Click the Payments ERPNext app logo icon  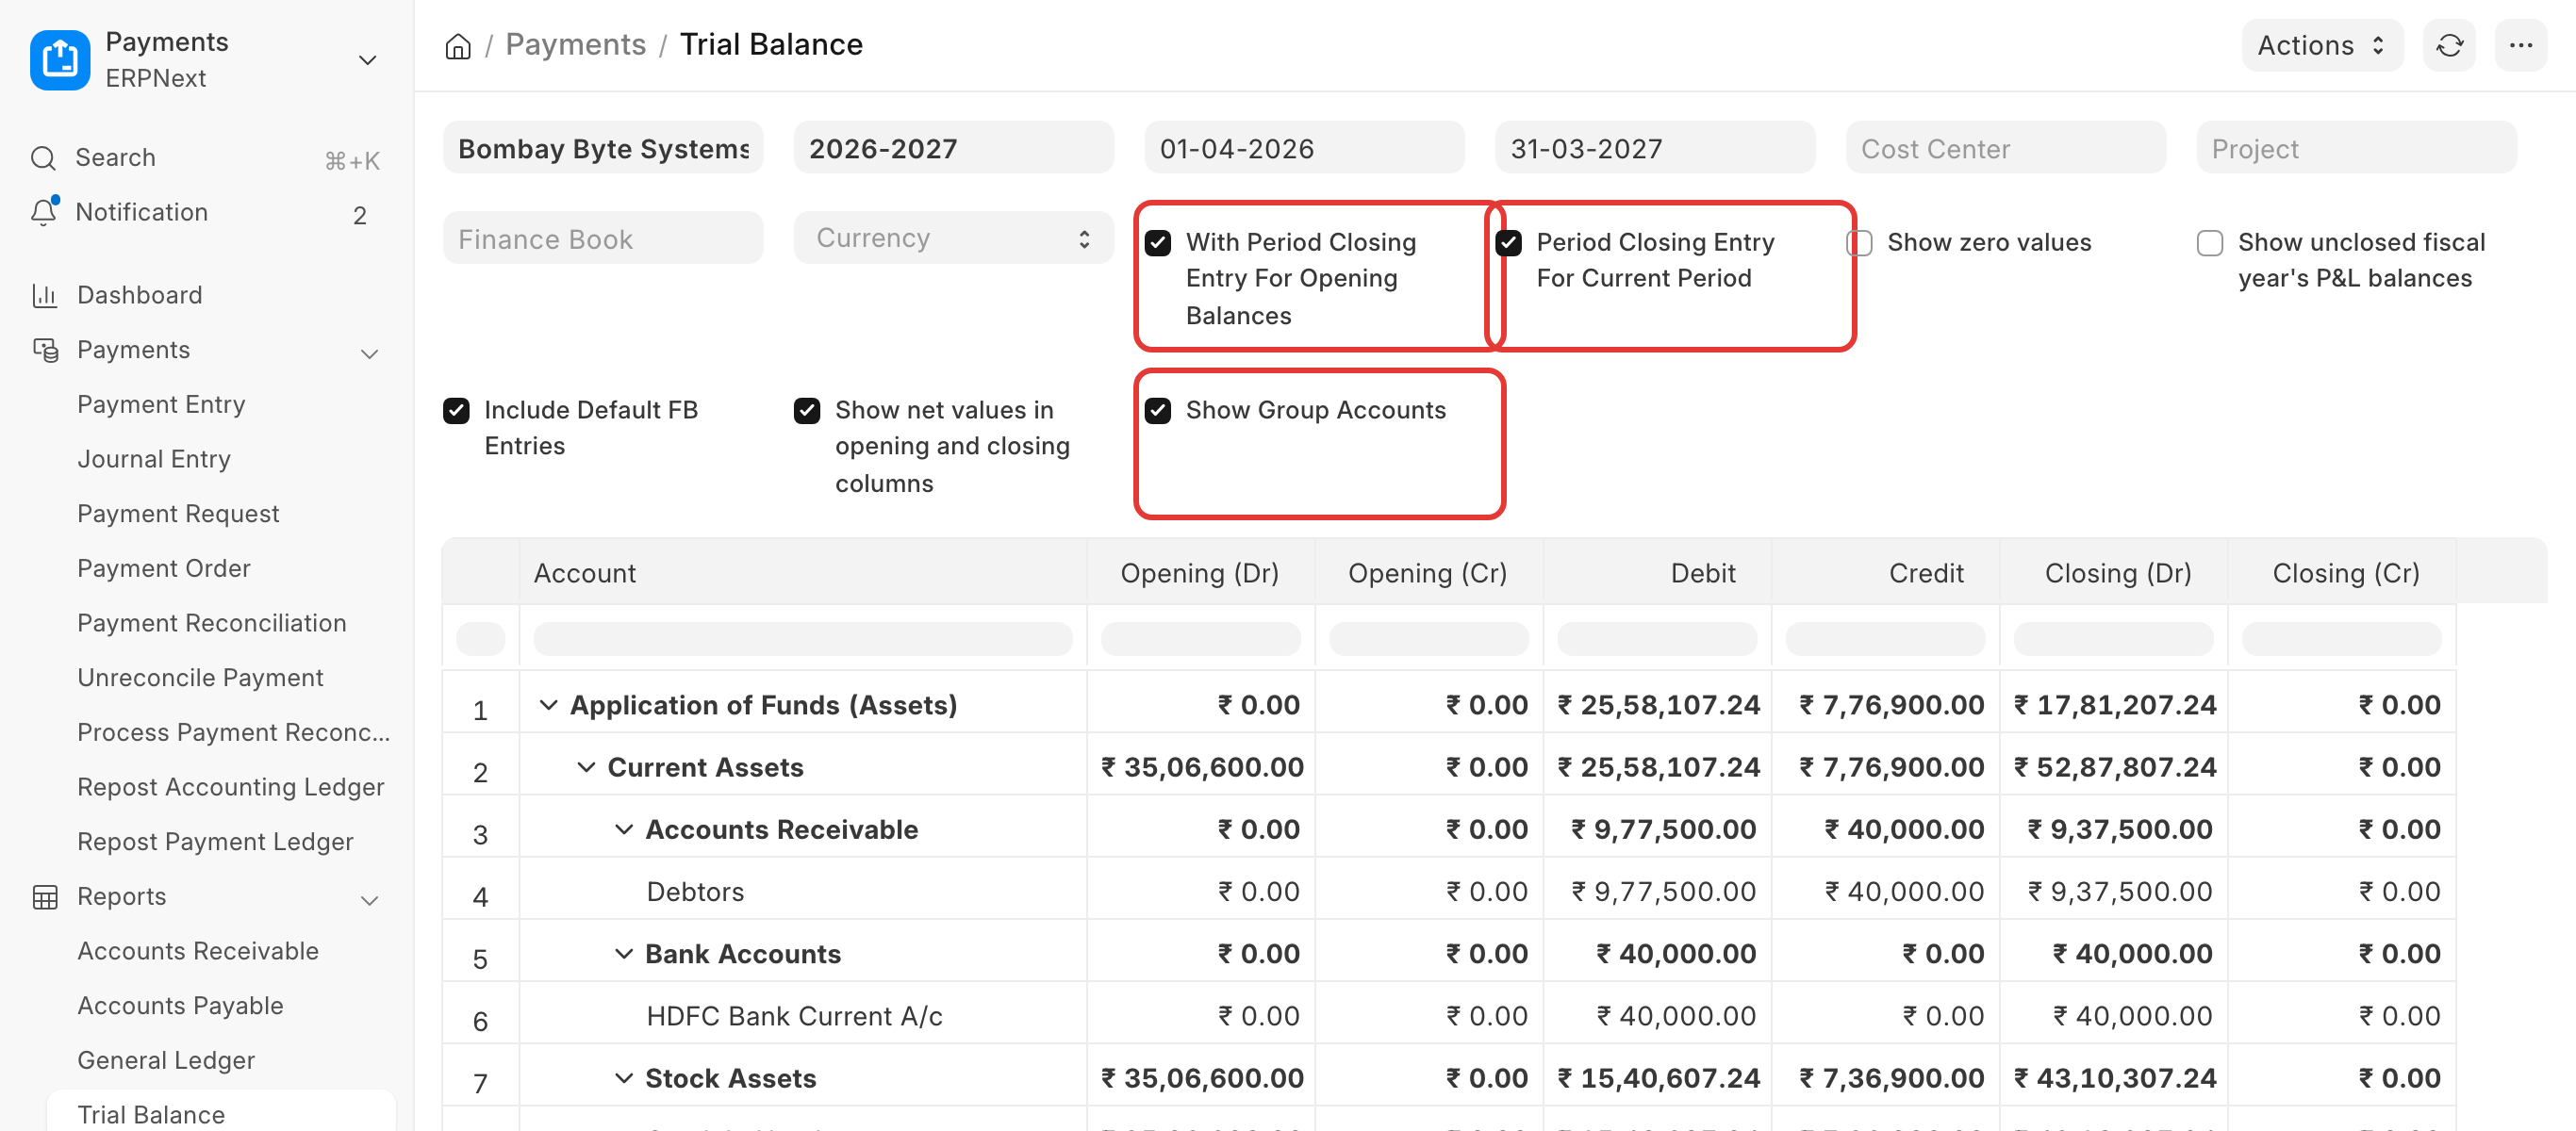click(60, 60)
